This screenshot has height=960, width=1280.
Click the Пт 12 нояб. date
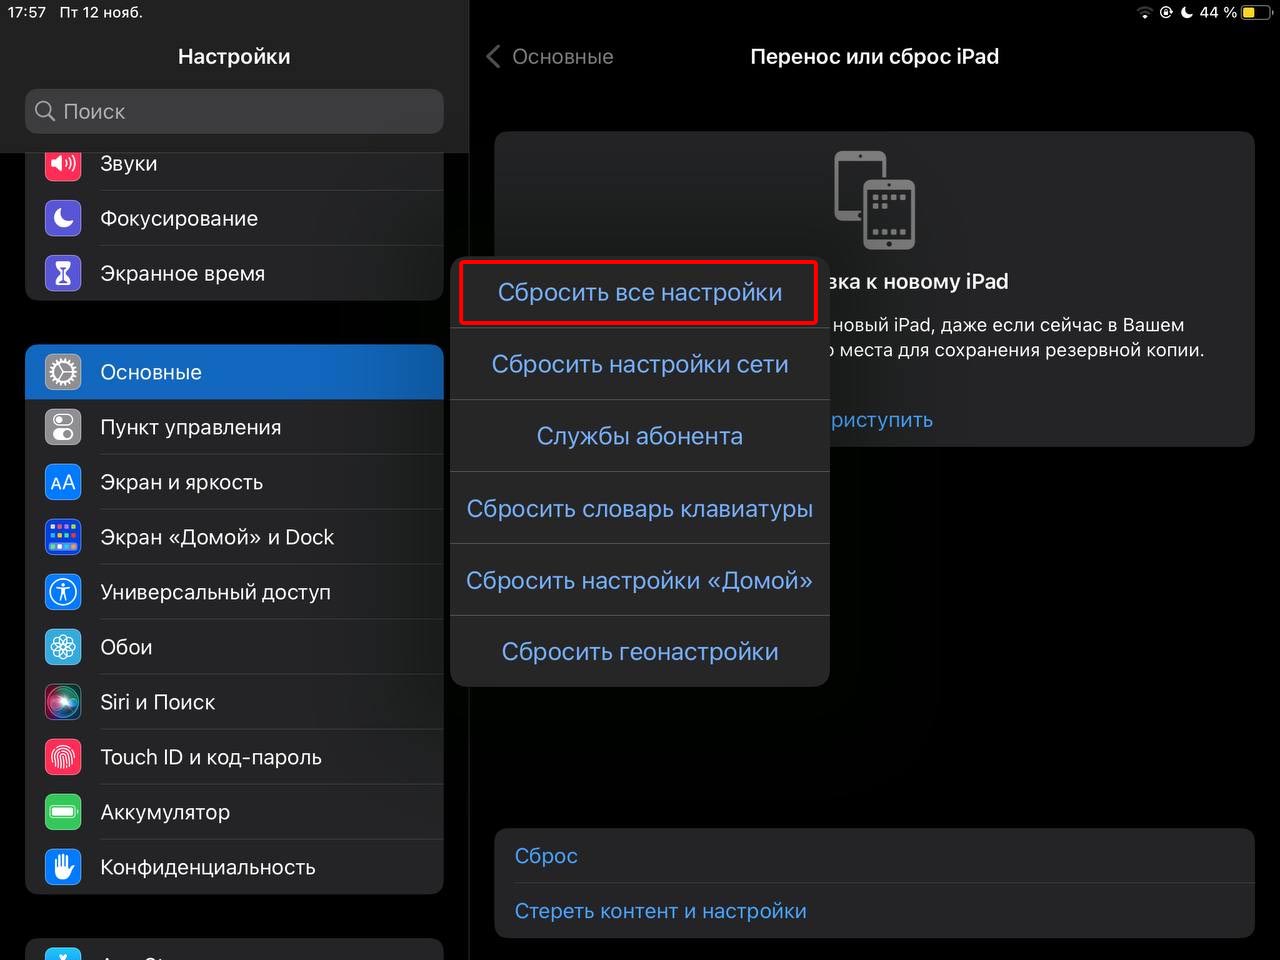tap(101, 13)
